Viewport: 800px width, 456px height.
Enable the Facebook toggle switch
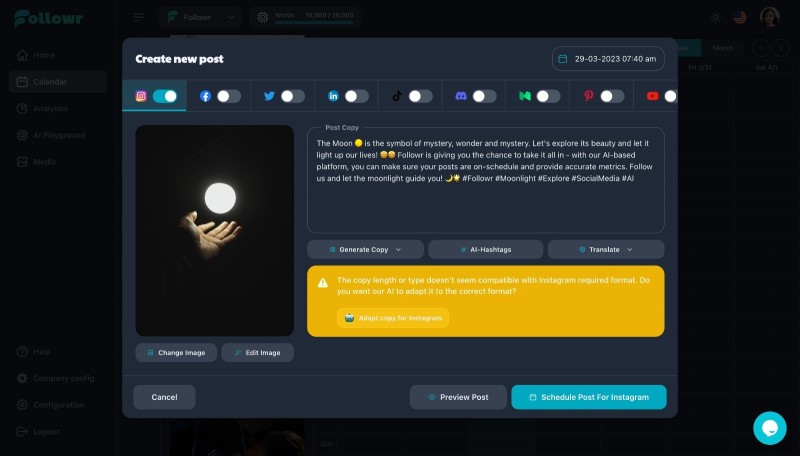pyautogui.click(x=229, y=96)
